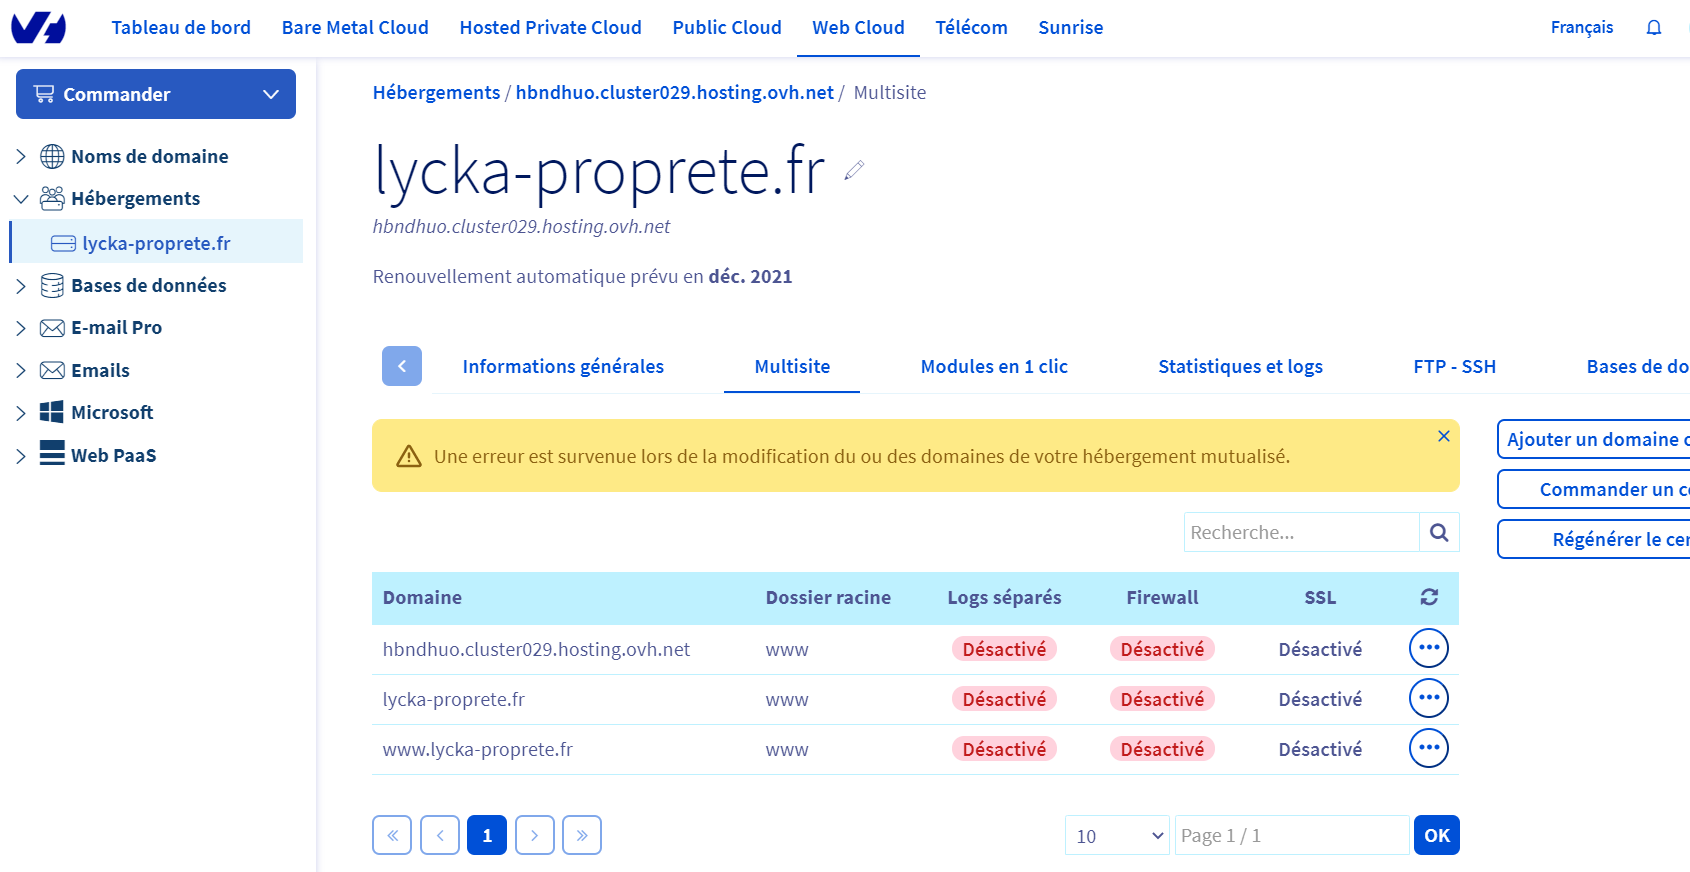Expand the Bases de données section
1690x872 pixels.
point(21,286)
